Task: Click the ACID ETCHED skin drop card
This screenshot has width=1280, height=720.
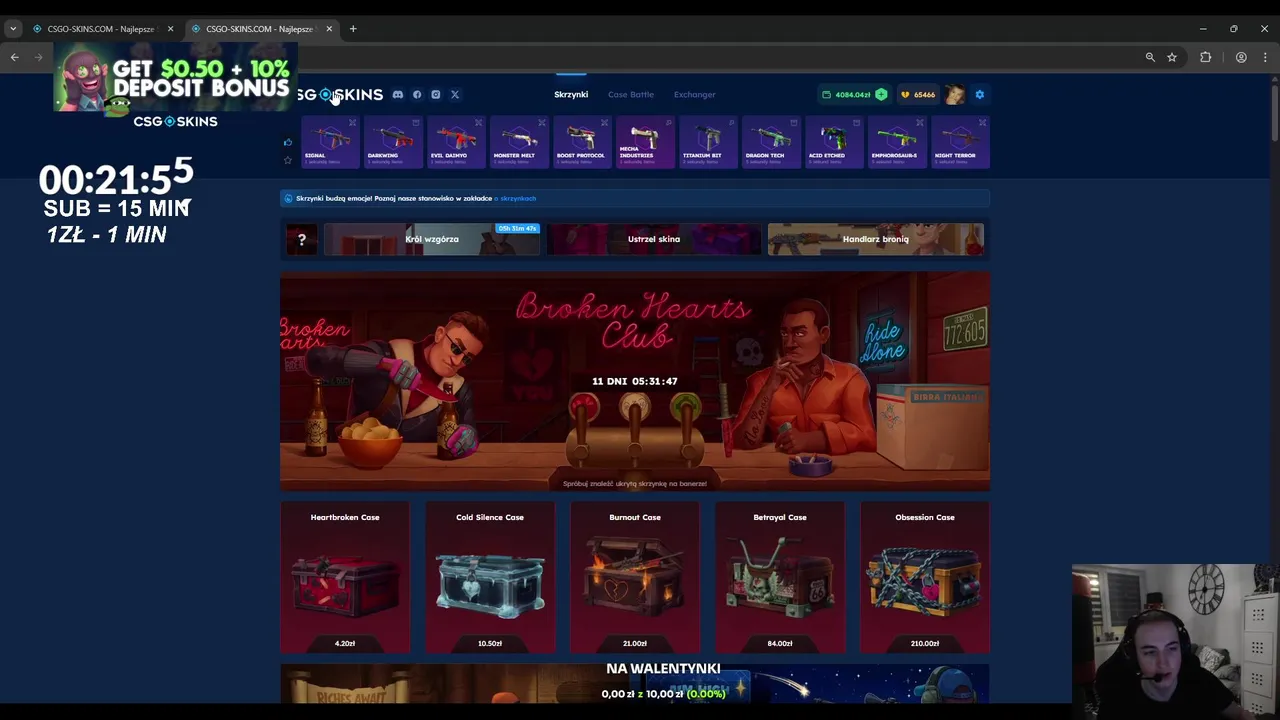Action: pos(834,142)
